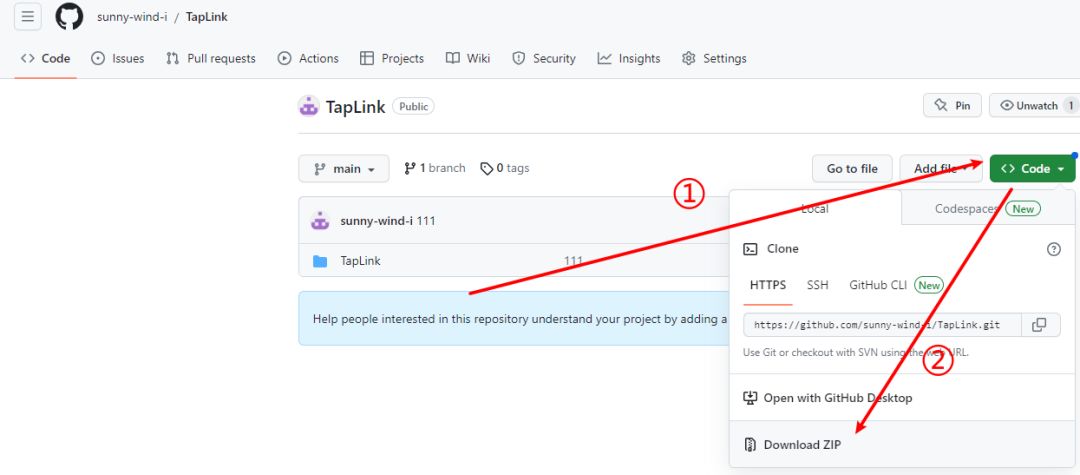The height and width of the screenshot is (475, 1080).
Task: Click the TapLink folder icon
Action: 320,261
